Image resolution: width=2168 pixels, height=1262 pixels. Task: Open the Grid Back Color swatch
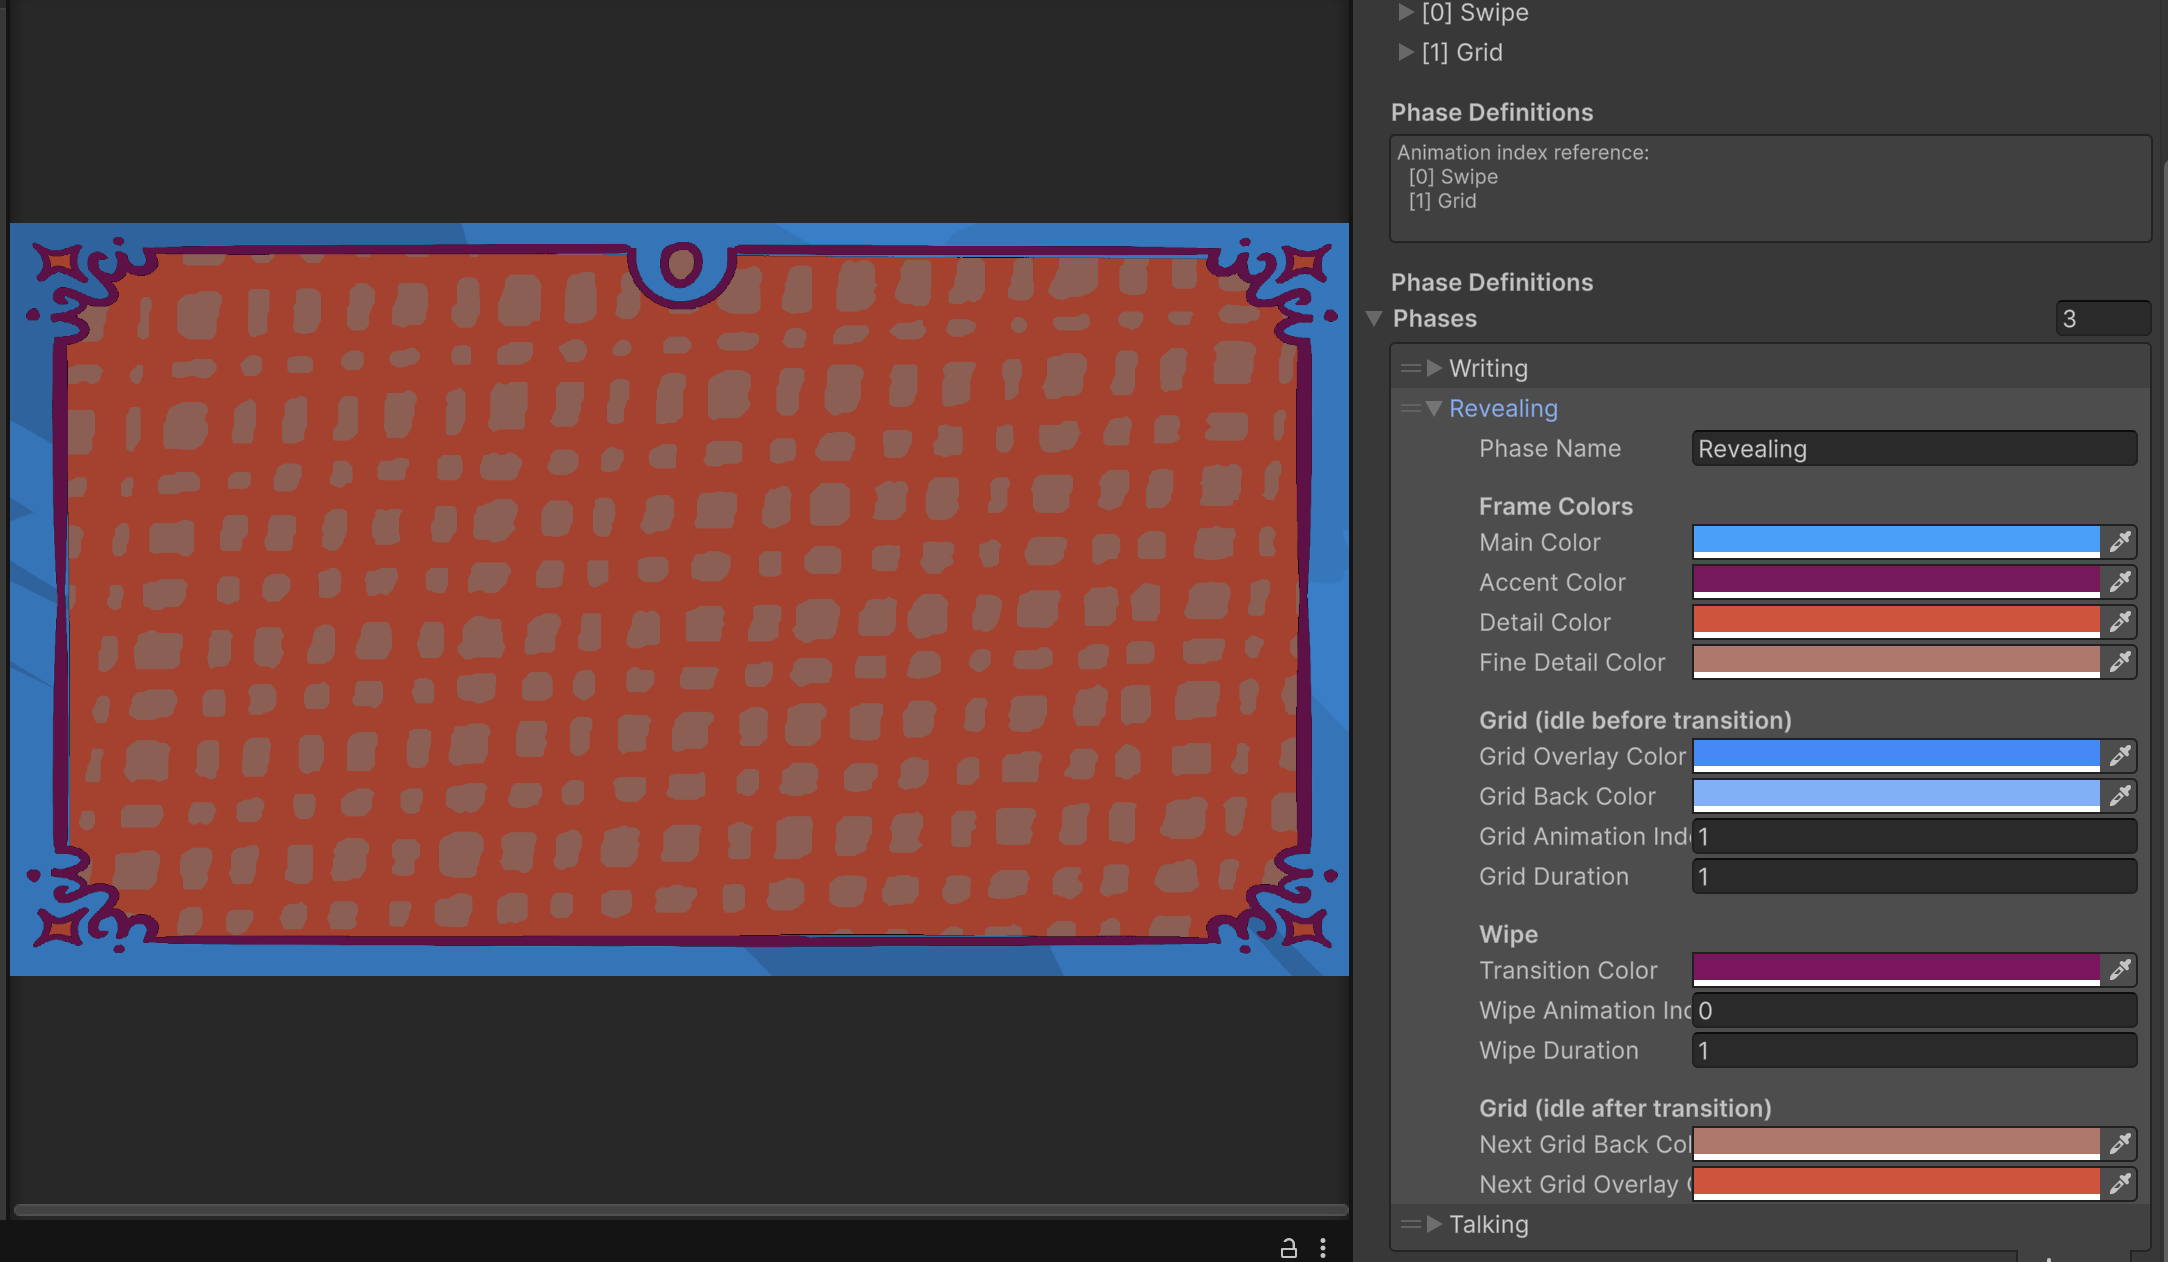(x=1896, y=796)
